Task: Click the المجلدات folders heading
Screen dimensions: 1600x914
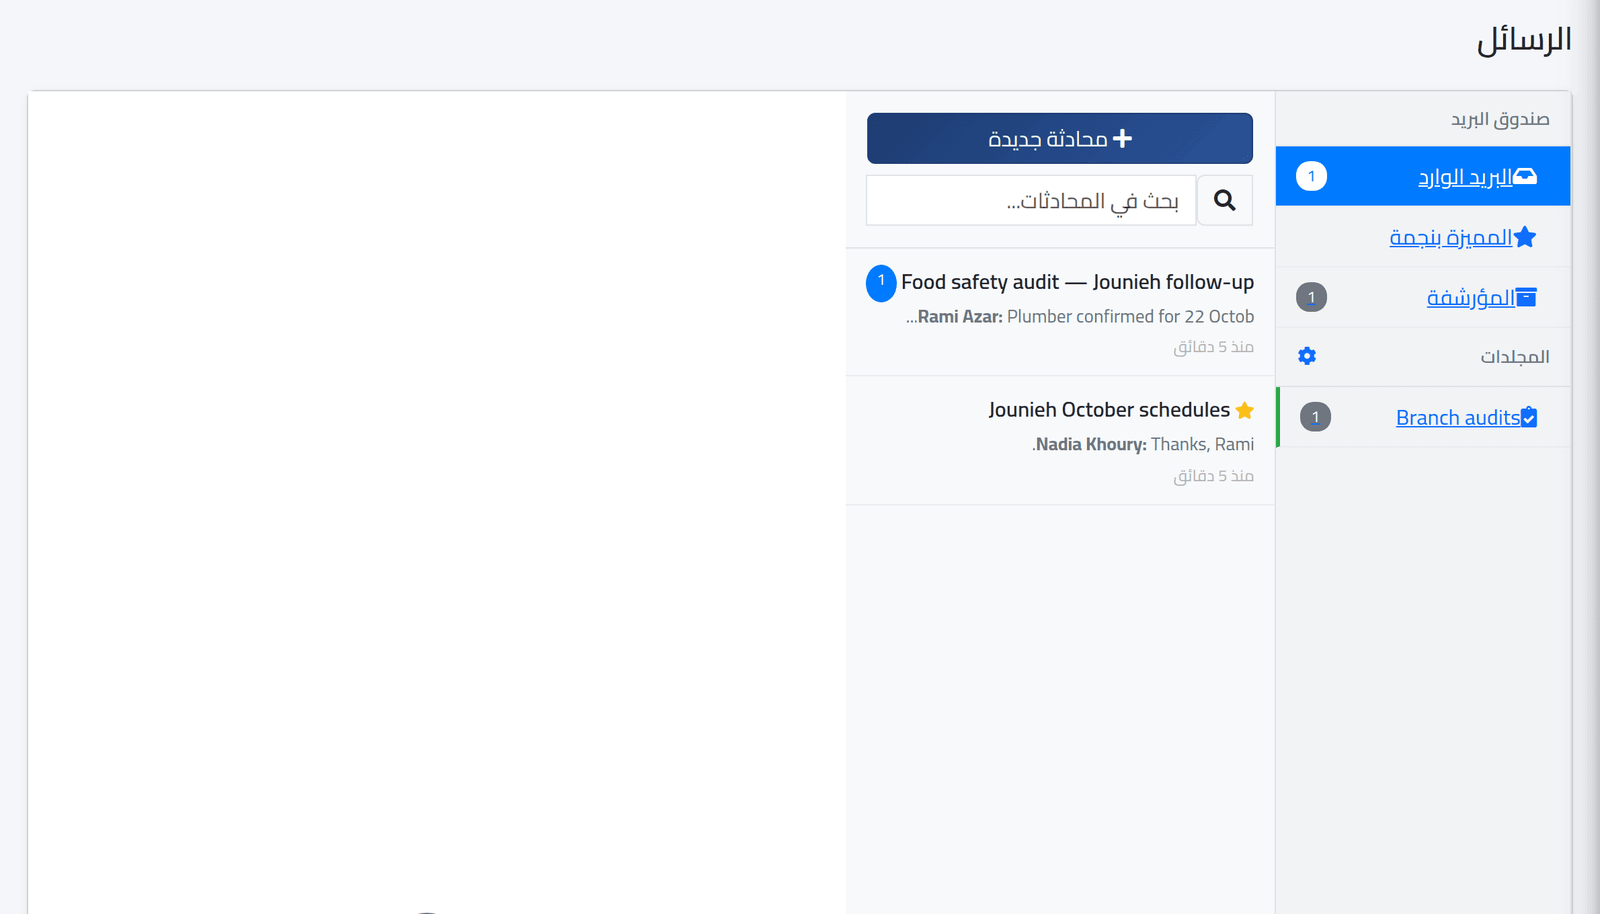Action: click(1515, 357)
